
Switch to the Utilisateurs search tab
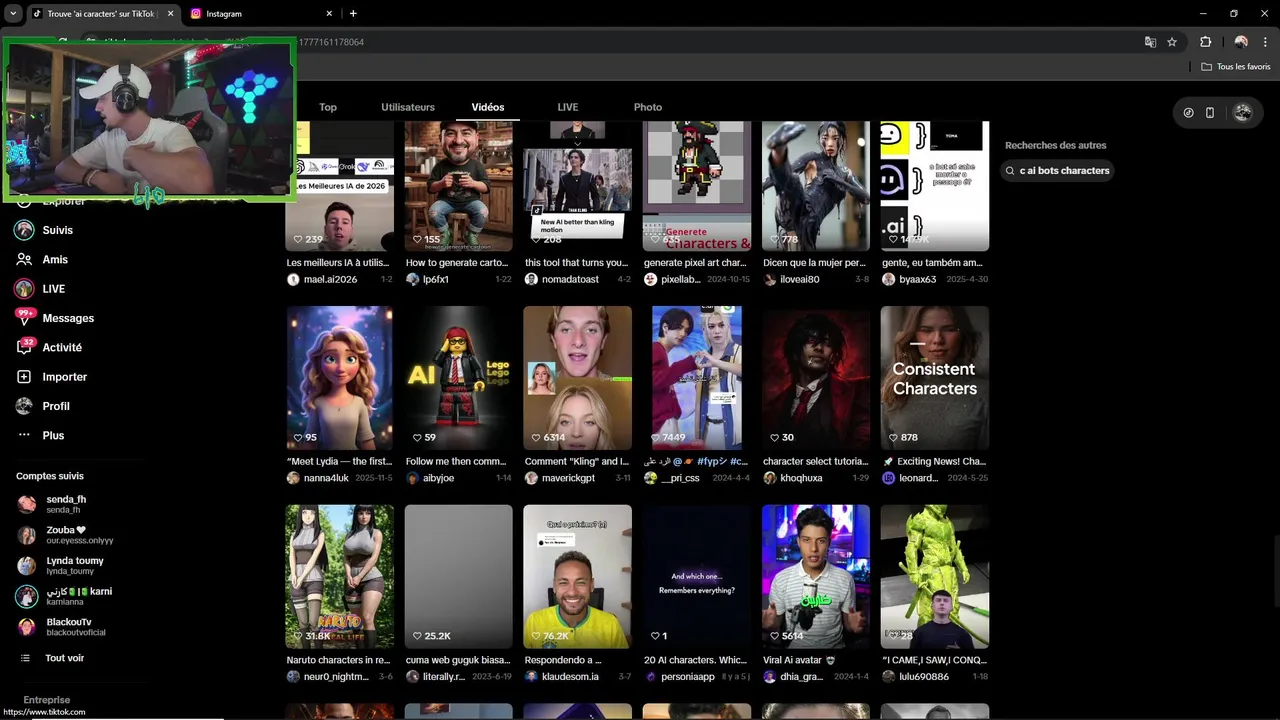[408, 107]
